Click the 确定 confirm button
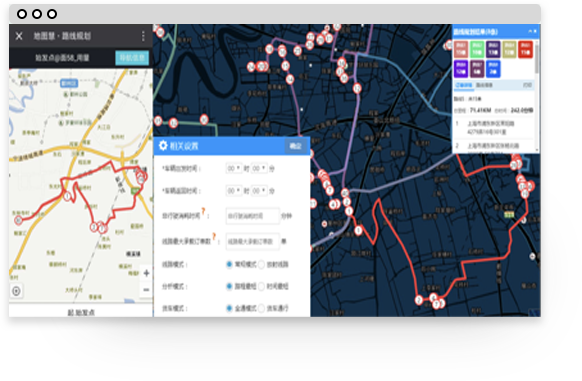The image size is (582, 381). click(295, 146)
